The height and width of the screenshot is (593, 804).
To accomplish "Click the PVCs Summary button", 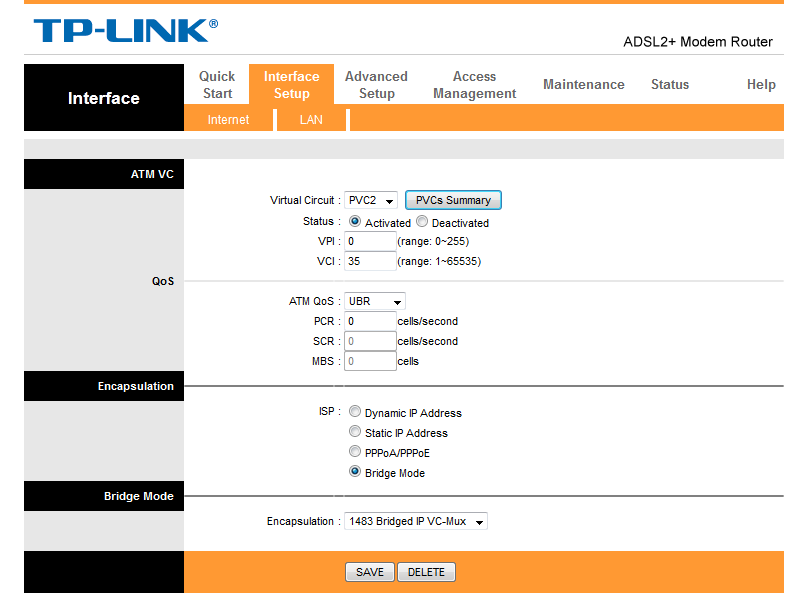I will 453,200.
